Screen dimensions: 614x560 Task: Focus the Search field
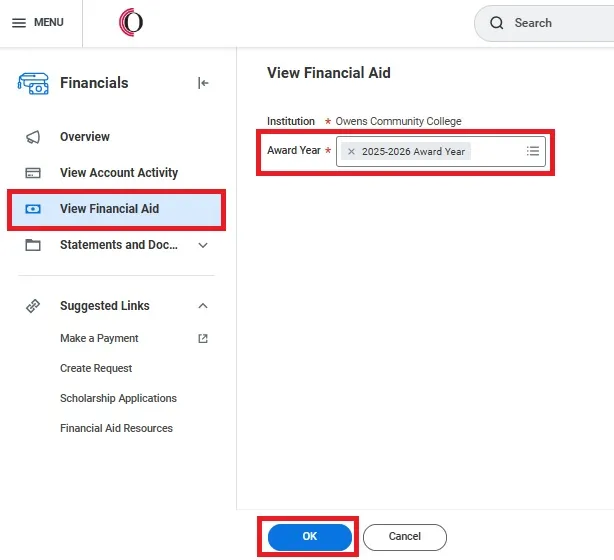point(546,23)
